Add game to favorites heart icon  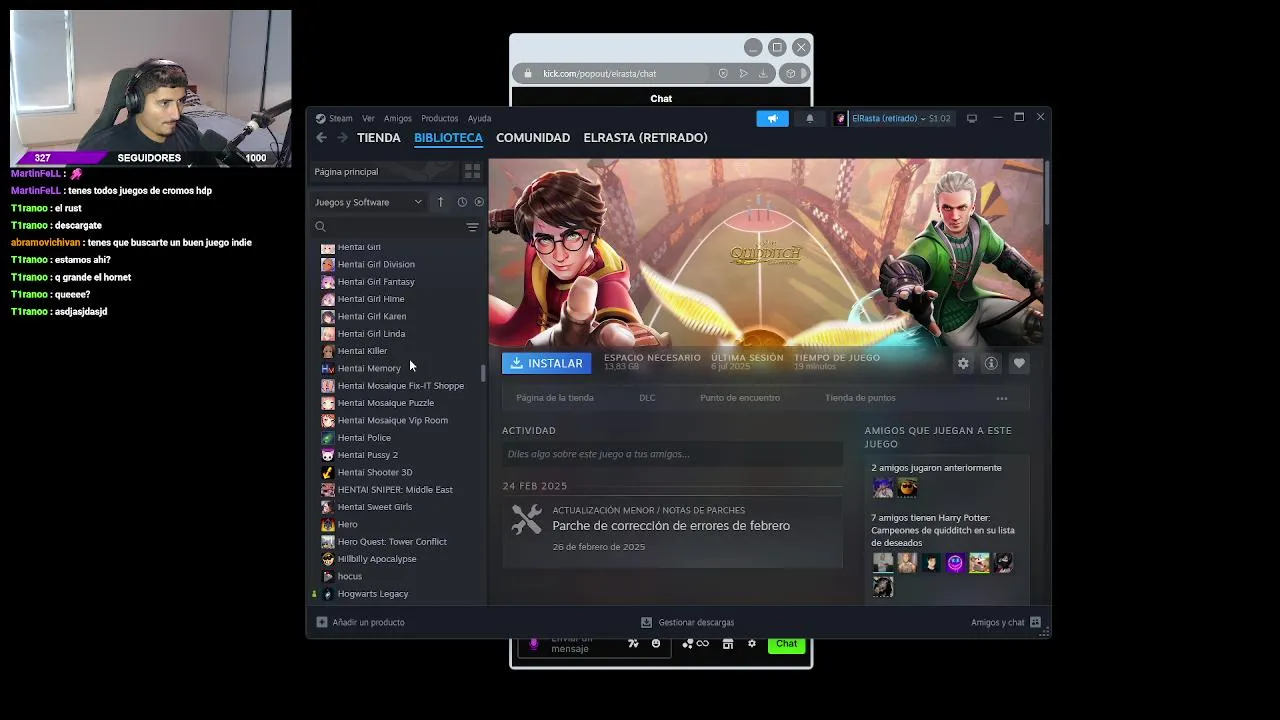[1019, 364]
